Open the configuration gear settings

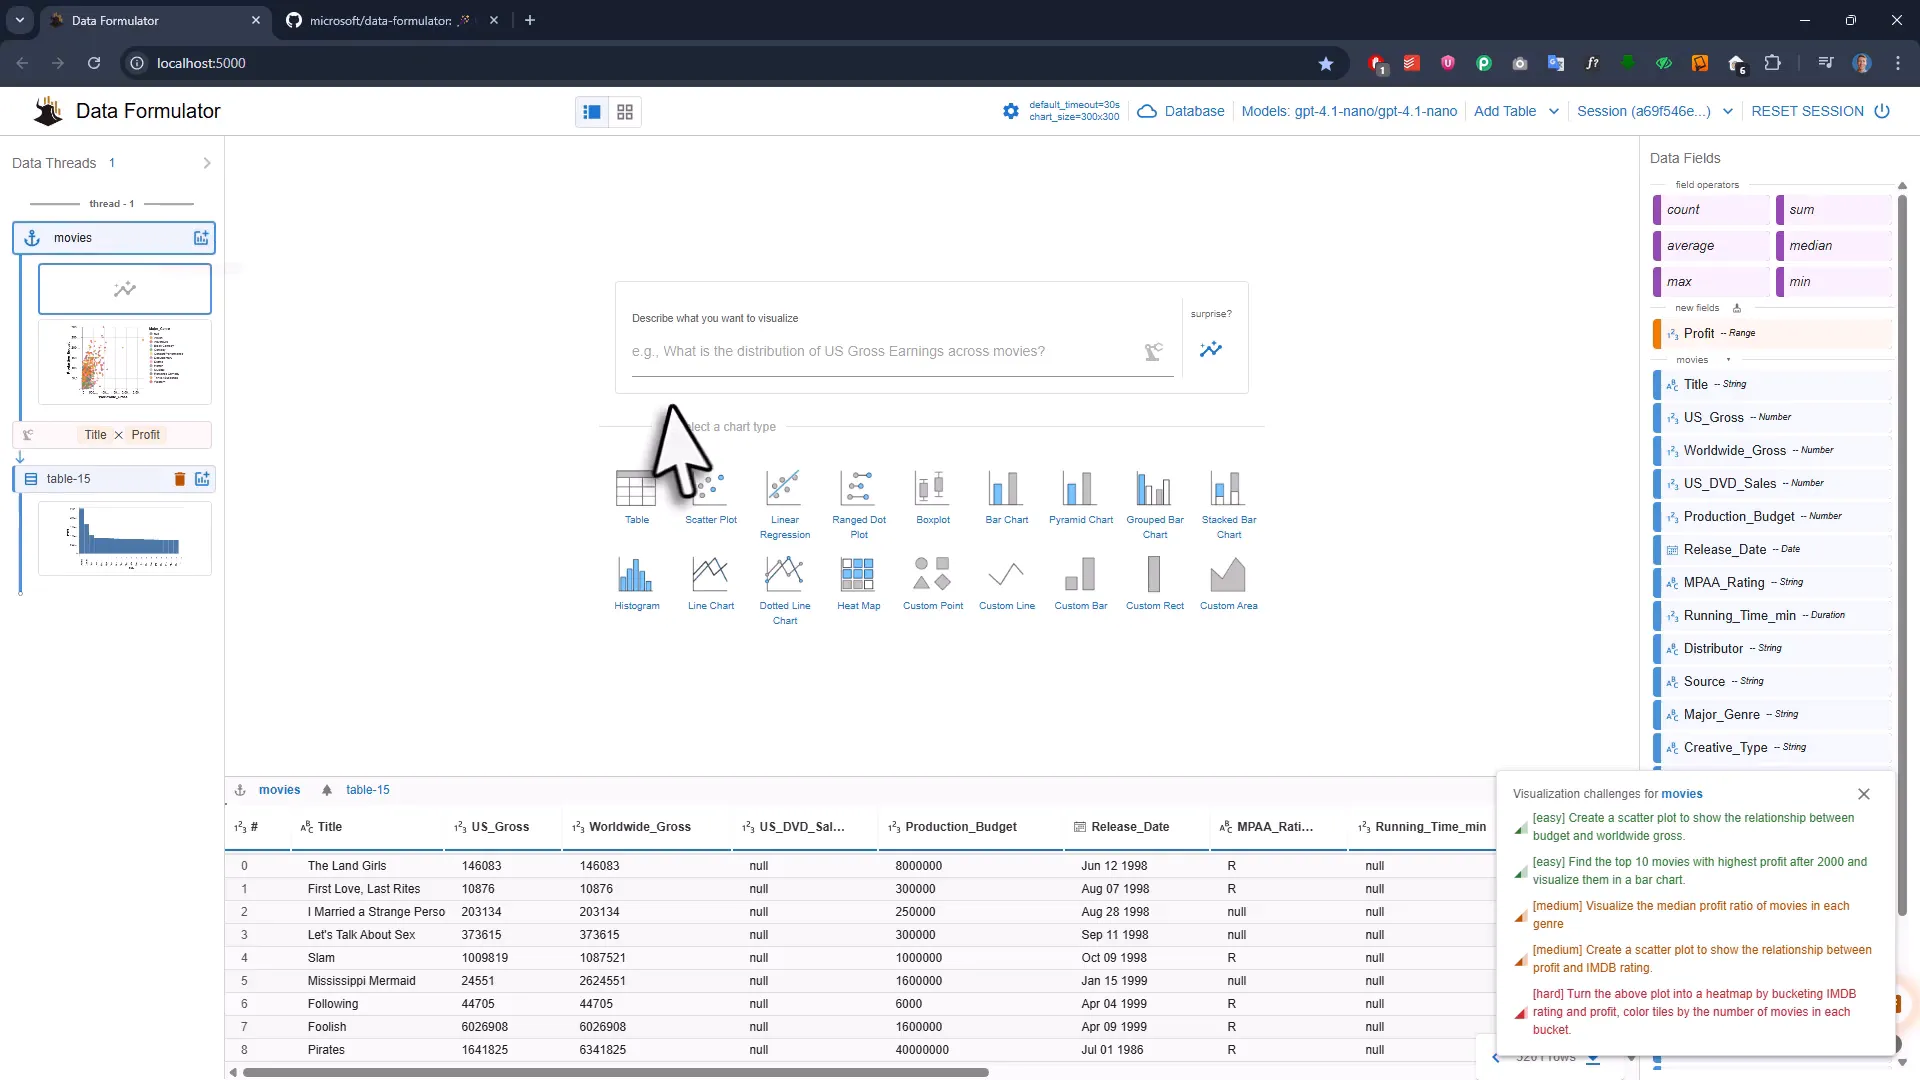[x=1011, y=111]
